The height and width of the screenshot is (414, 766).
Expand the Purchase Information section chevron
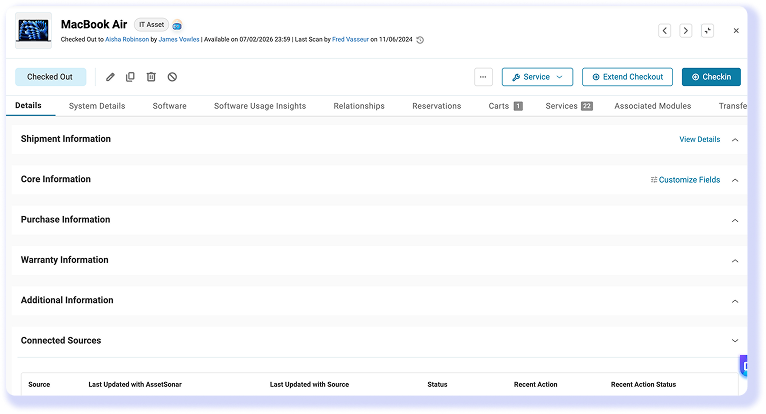(x=735, y=220)
